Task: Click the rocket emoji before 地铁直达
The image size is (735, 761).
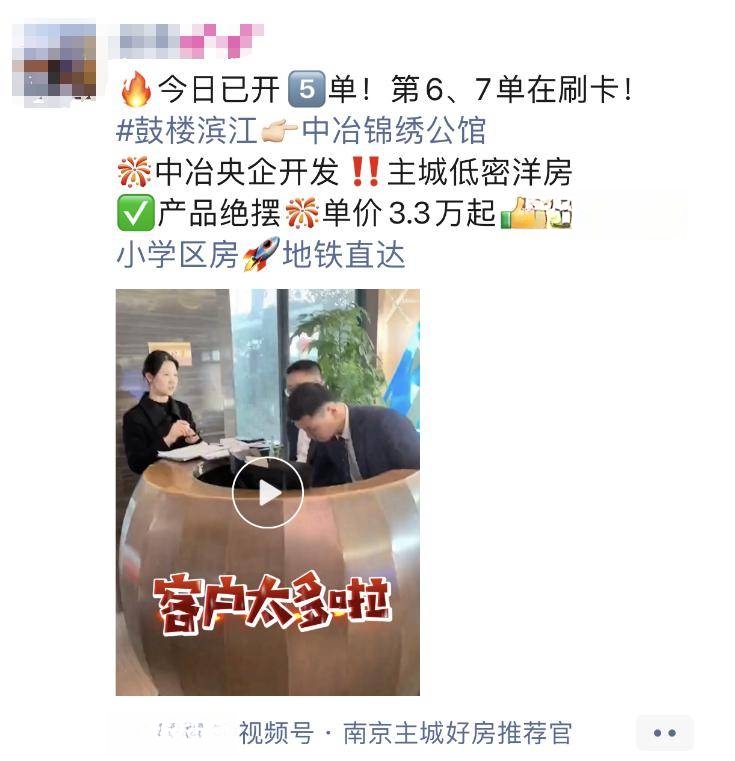Action: point(261,254)
